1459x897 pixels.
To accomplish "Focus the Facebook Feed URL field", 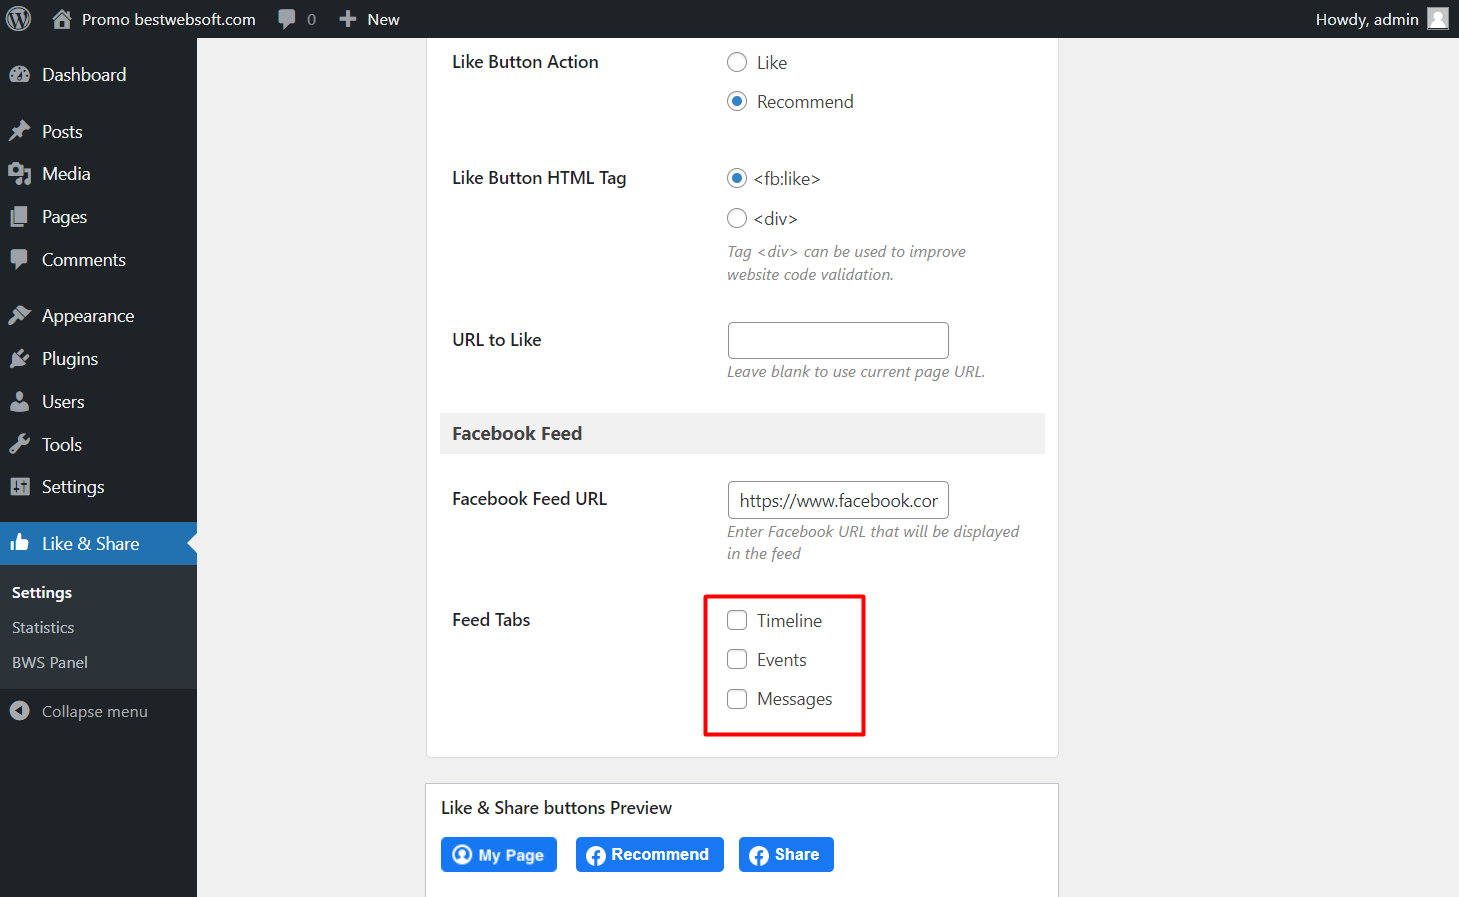I will tap(838, 500).
